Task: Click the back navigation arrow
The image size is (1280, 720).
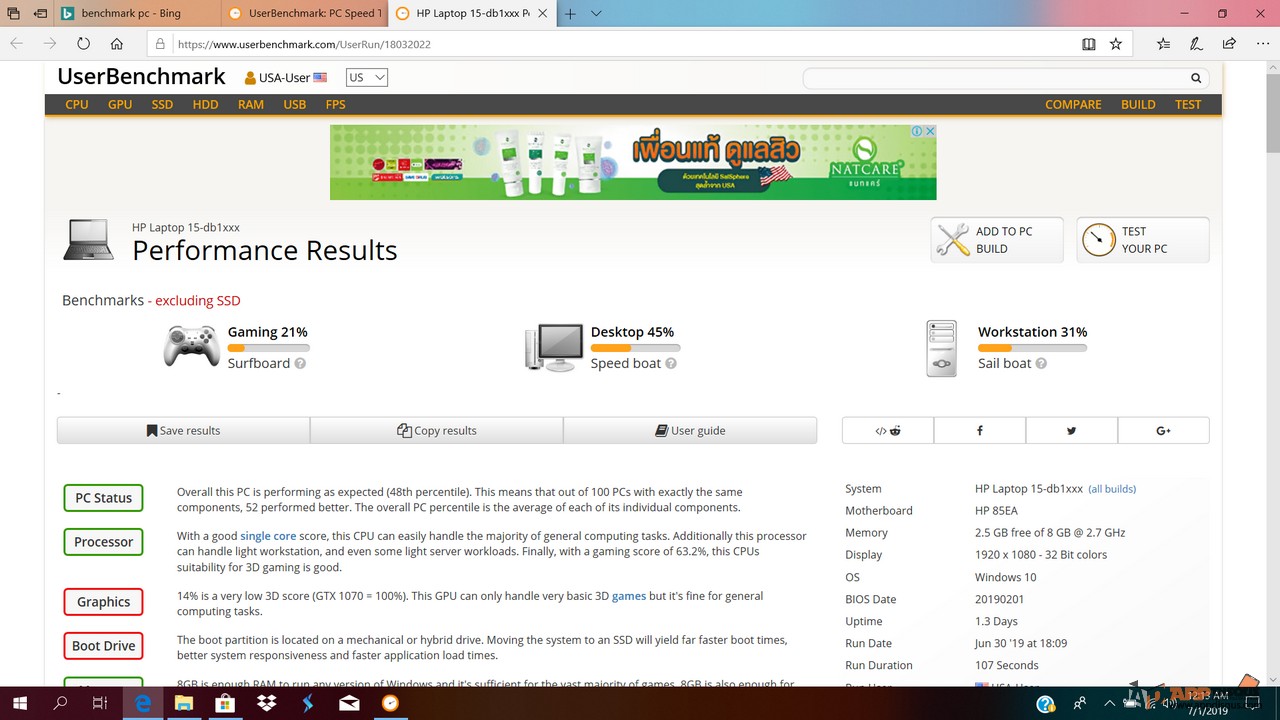Action: pos(16,44)
